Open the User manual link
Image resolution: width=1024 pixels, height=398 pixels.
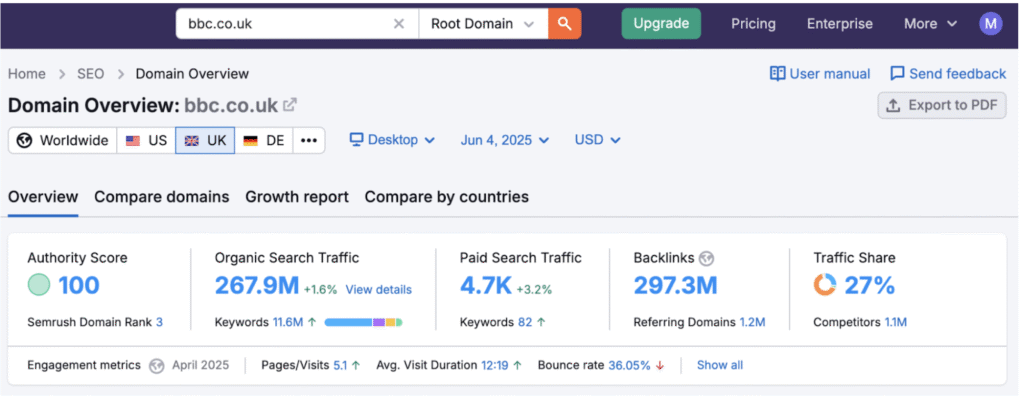click(820, 74)
